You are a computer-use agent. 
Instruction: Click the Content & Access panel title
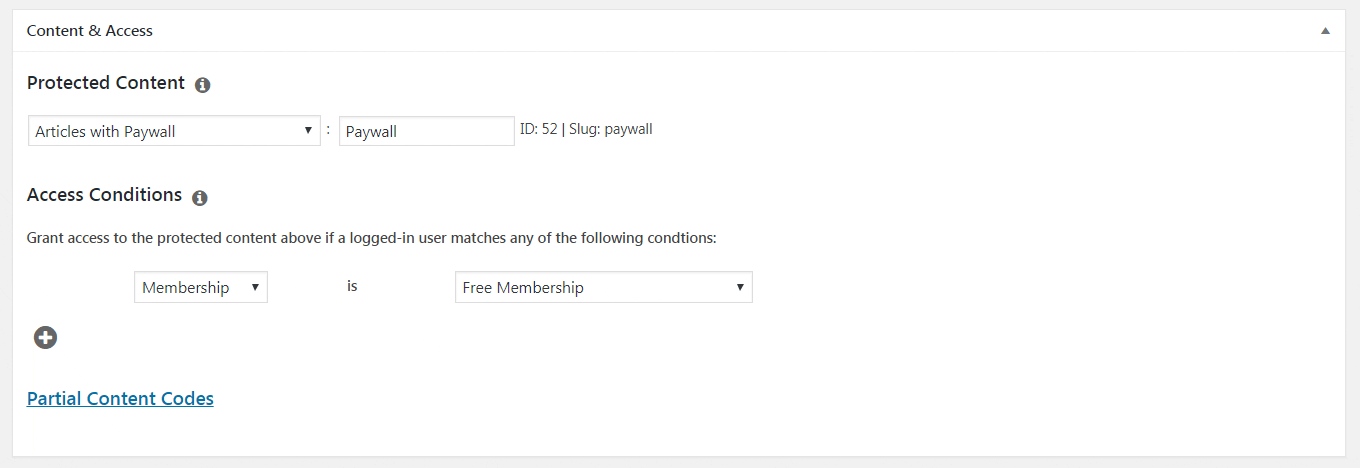pyautogui.click(x=90, y=31)
